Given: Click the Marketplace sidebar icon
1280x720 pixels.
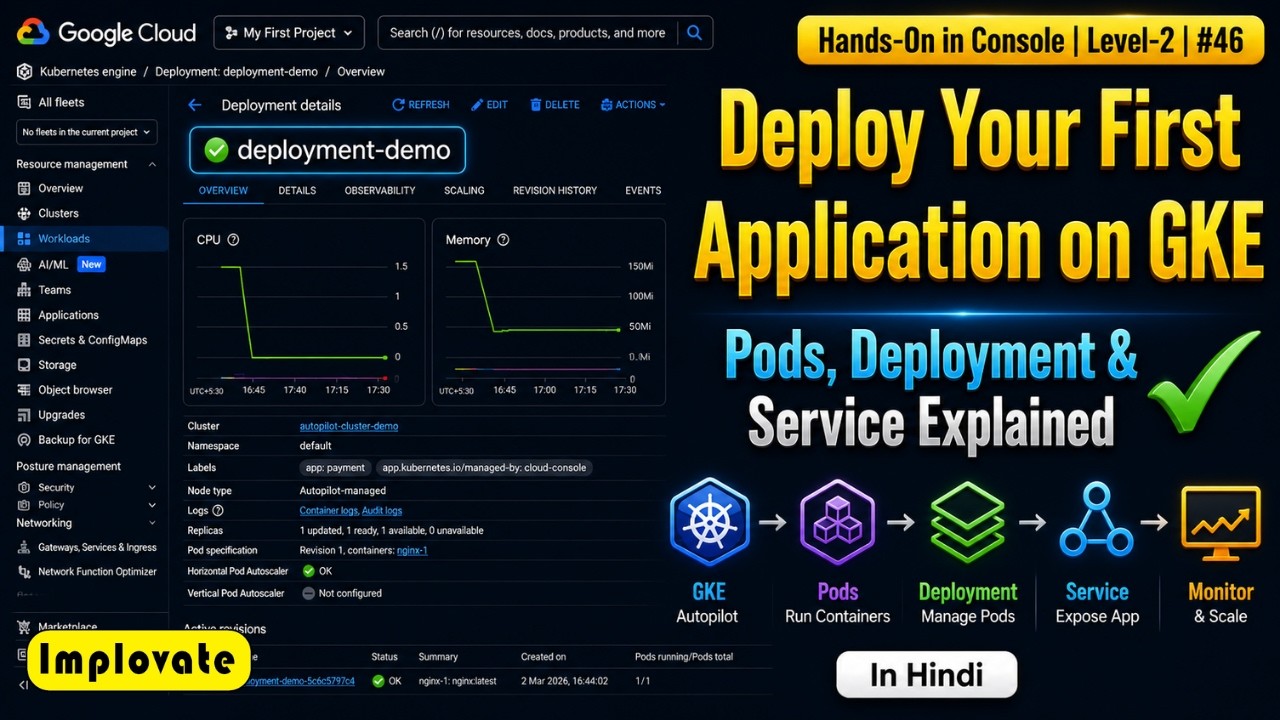Looking at the screenshot, I should [24, 627].
